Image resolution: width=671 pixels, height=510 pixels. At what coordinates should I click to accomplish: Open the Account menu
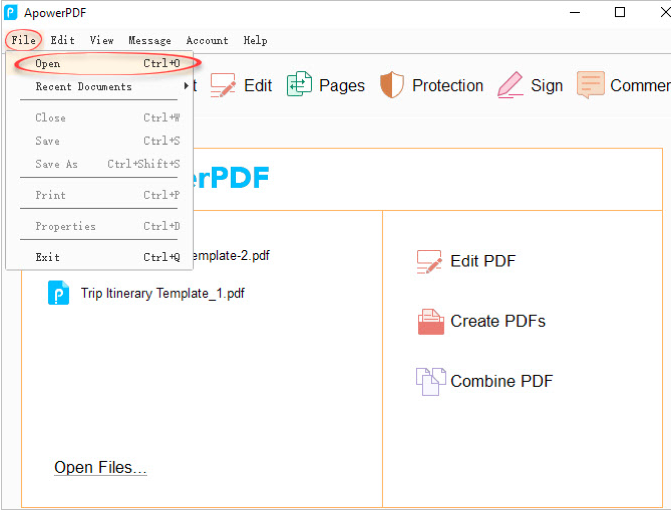(207, 40)
